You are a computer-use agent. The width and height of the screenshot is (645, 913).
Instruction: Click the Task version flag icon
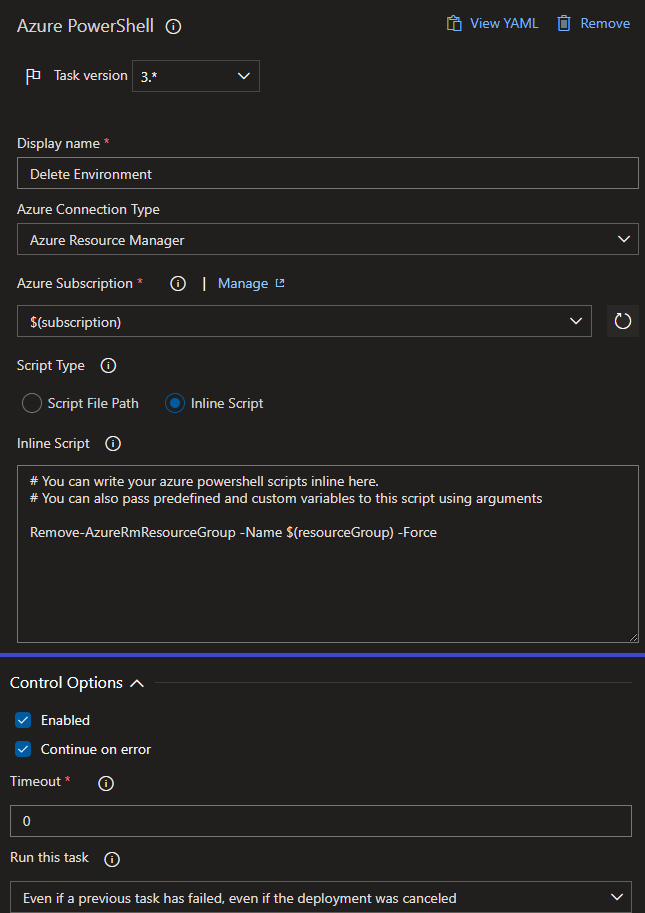(x=33, y=76)
